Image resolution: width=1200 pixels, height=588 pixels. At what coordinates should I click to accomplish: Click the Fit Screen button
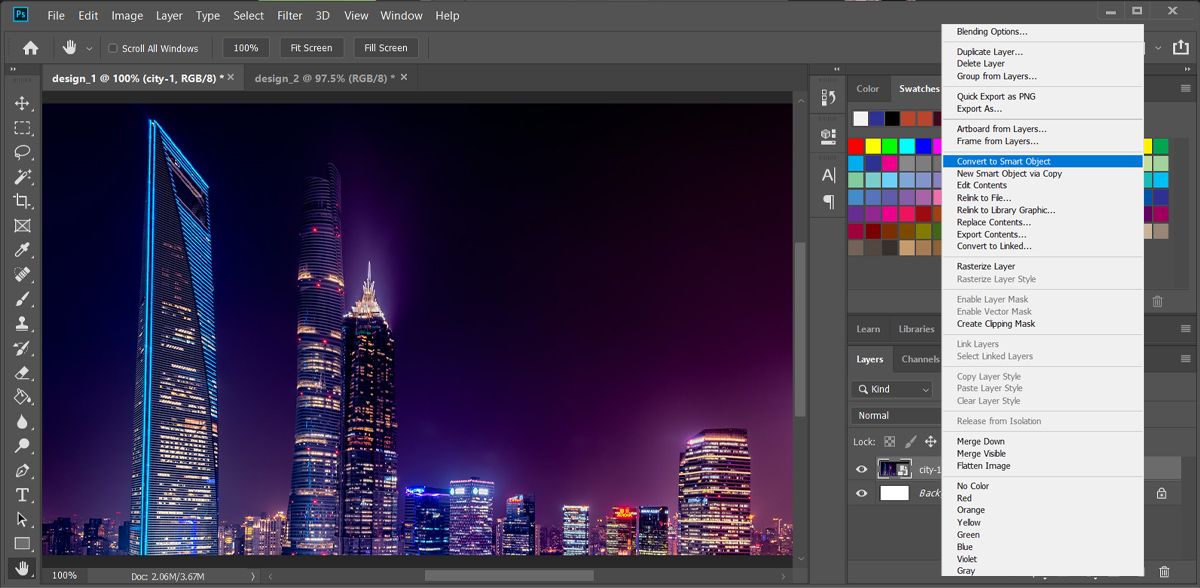coord(311,47)
